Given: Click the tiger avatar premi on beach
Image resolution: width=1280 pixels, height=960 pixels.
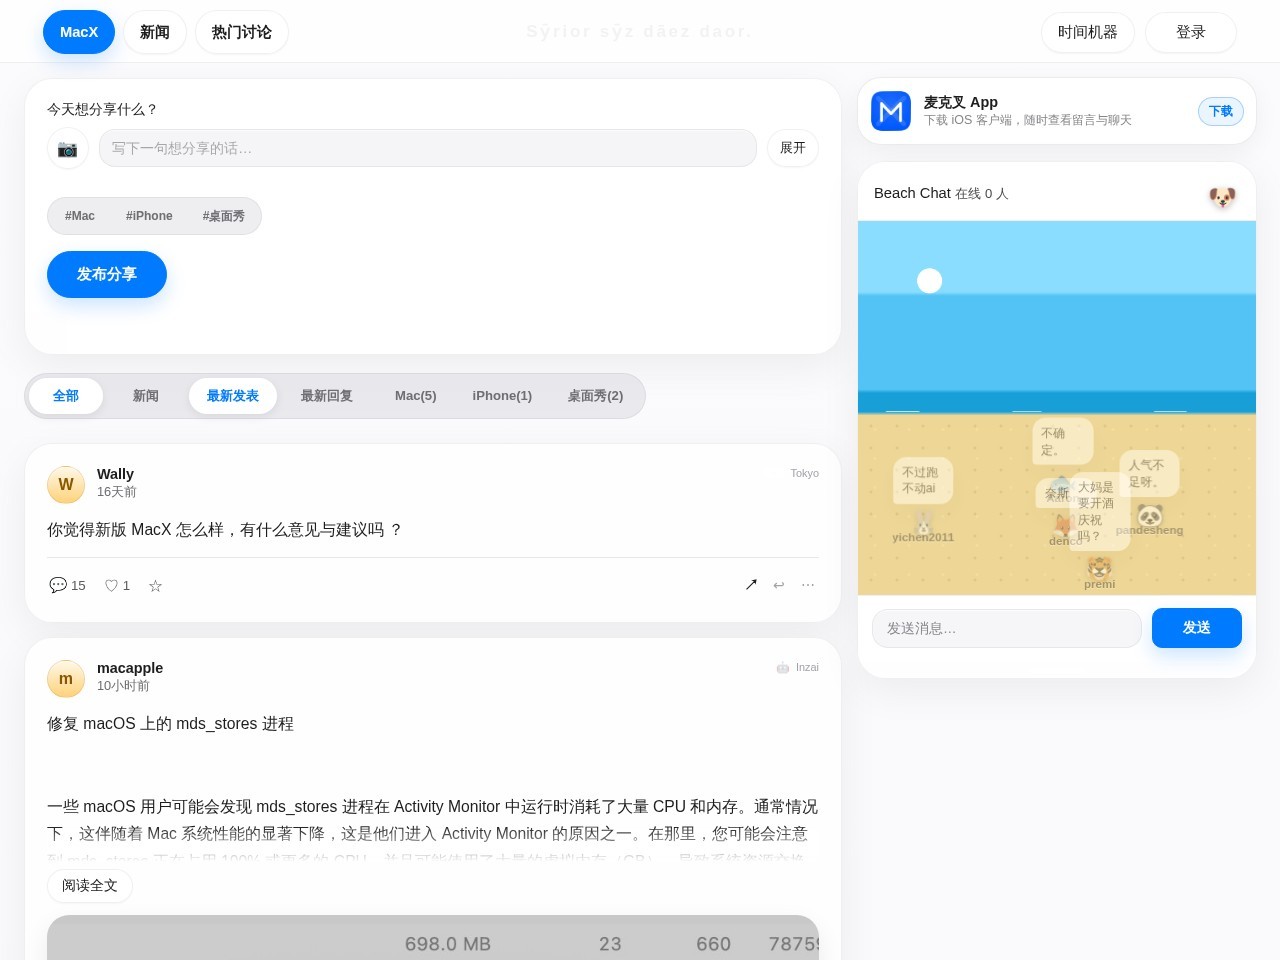Looking at the screenshot, I should (1100, 568).
